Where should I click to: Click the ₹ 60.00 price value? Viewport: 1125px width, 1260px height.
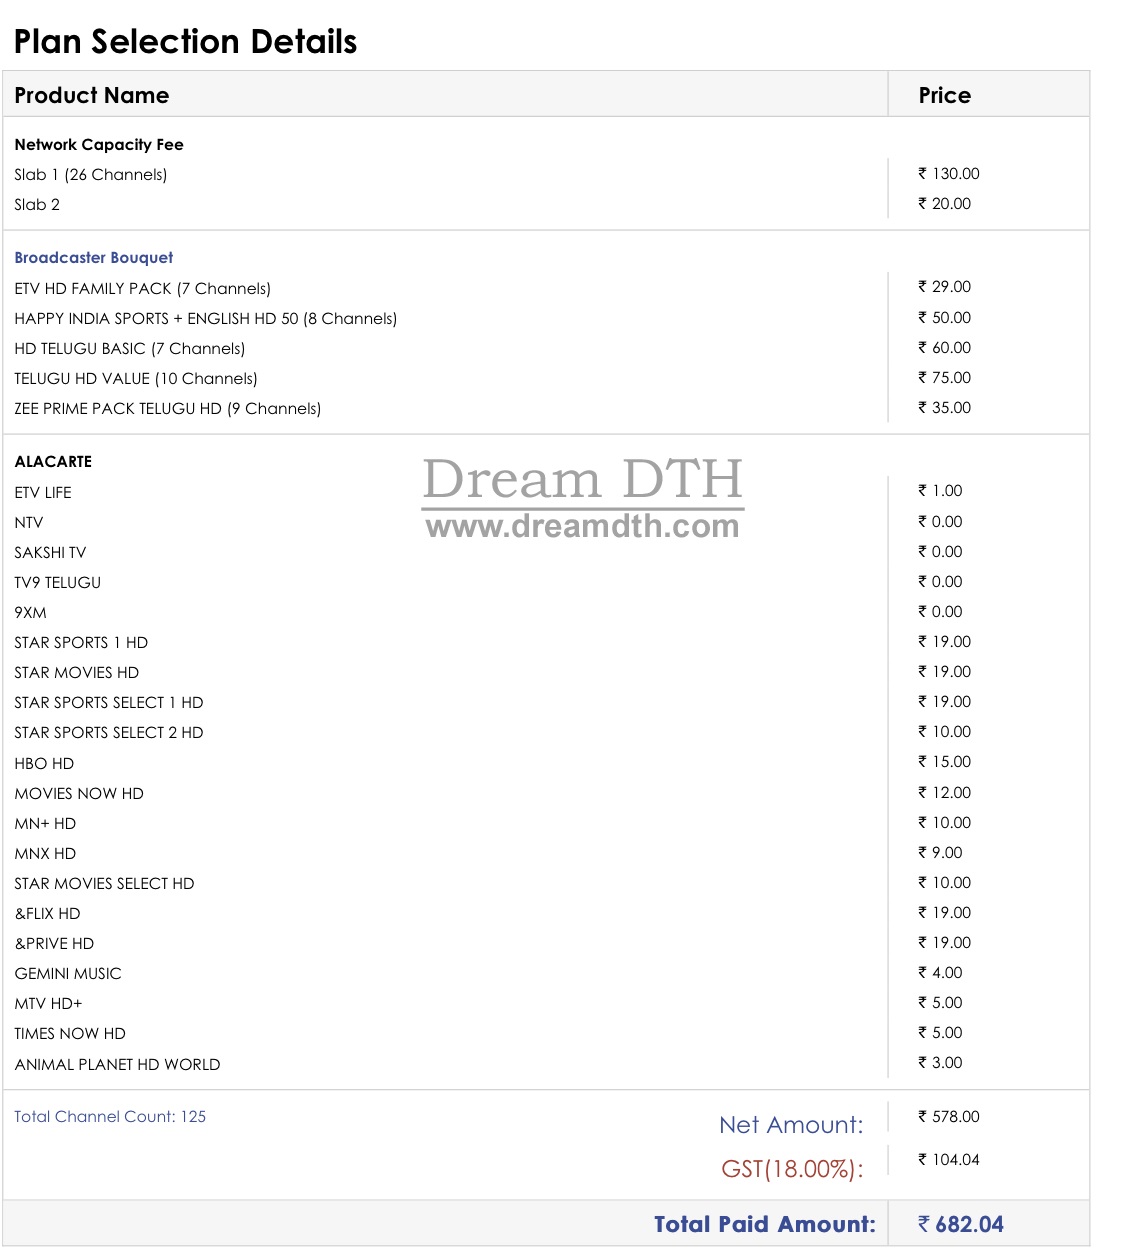(x=945, y=347)
